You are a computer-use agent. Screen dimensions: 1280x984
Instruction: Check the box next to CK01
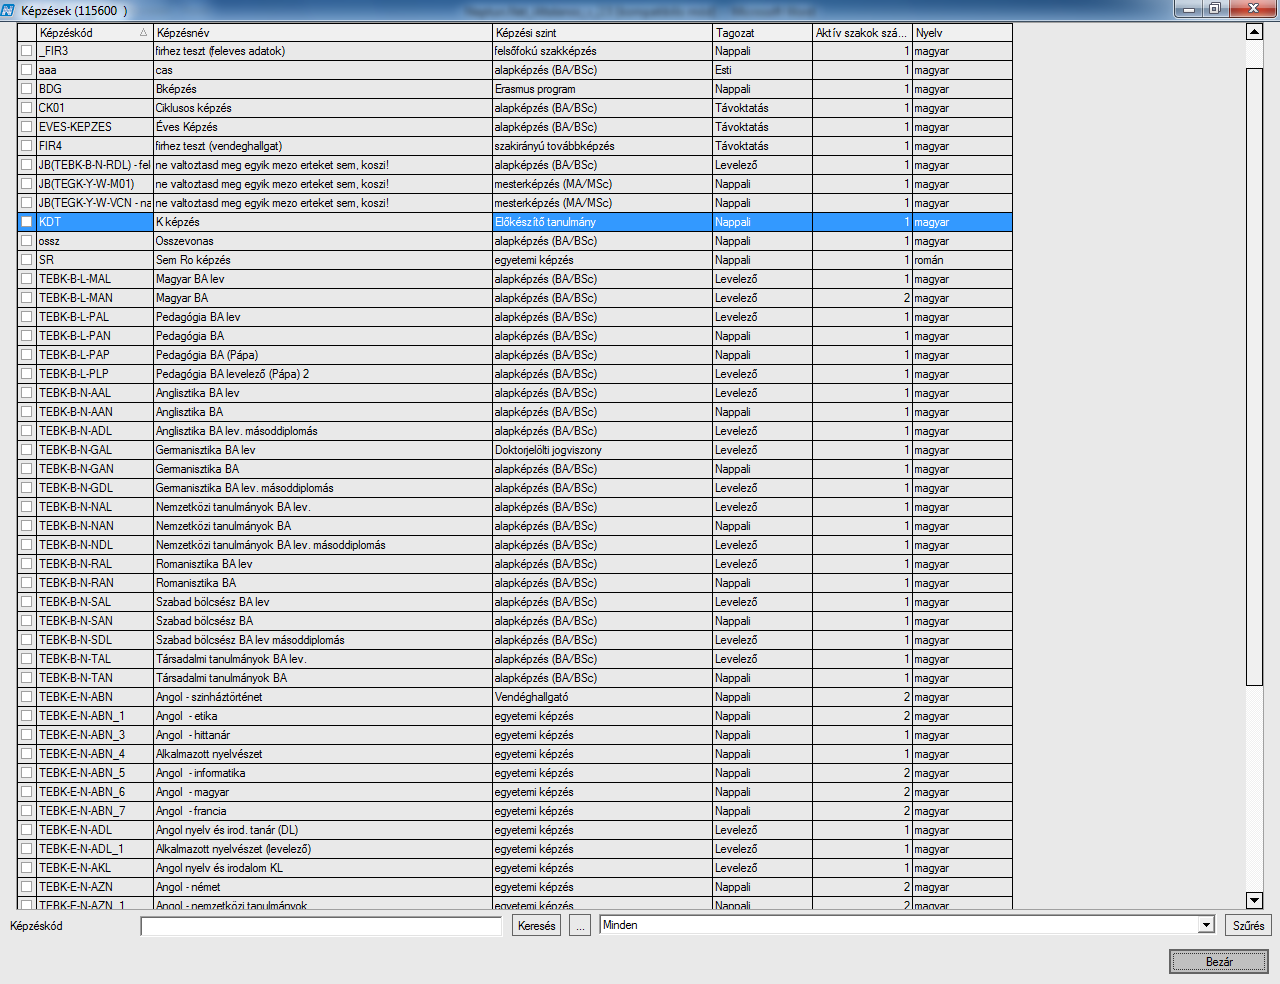pyautogui.click(x=27, y=108)
